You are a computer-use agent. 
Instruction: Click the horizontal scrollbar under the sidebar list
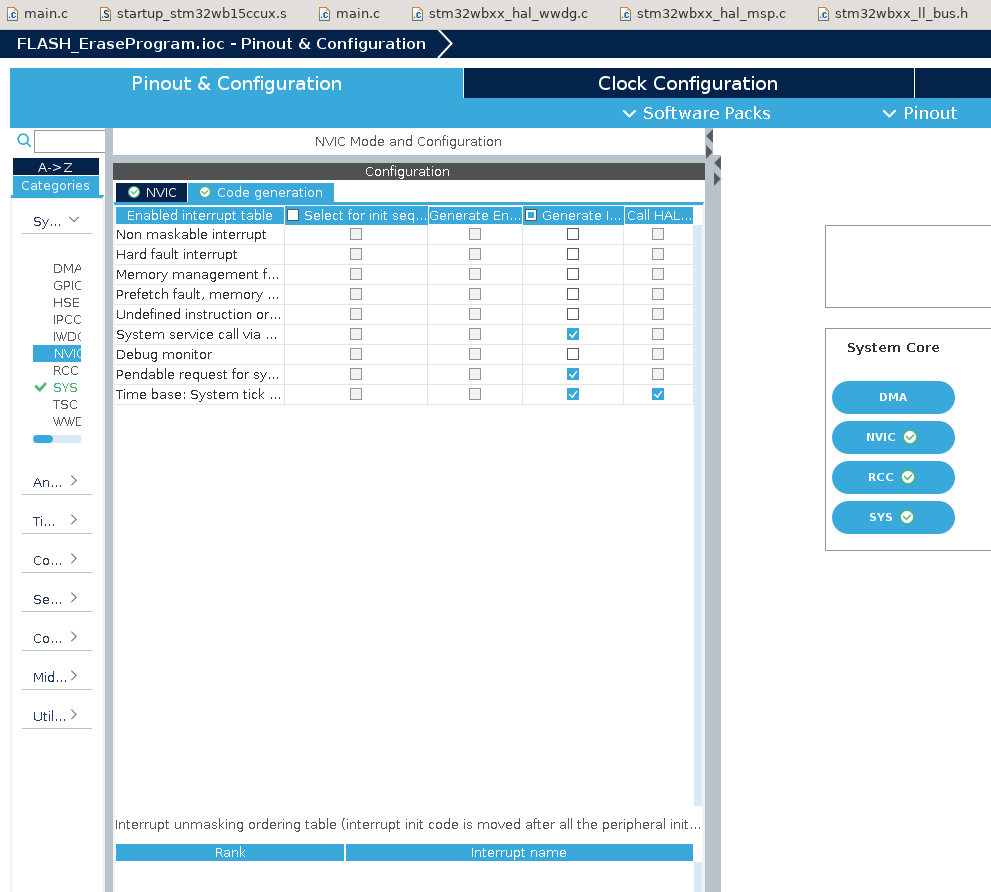pos(57,439)
